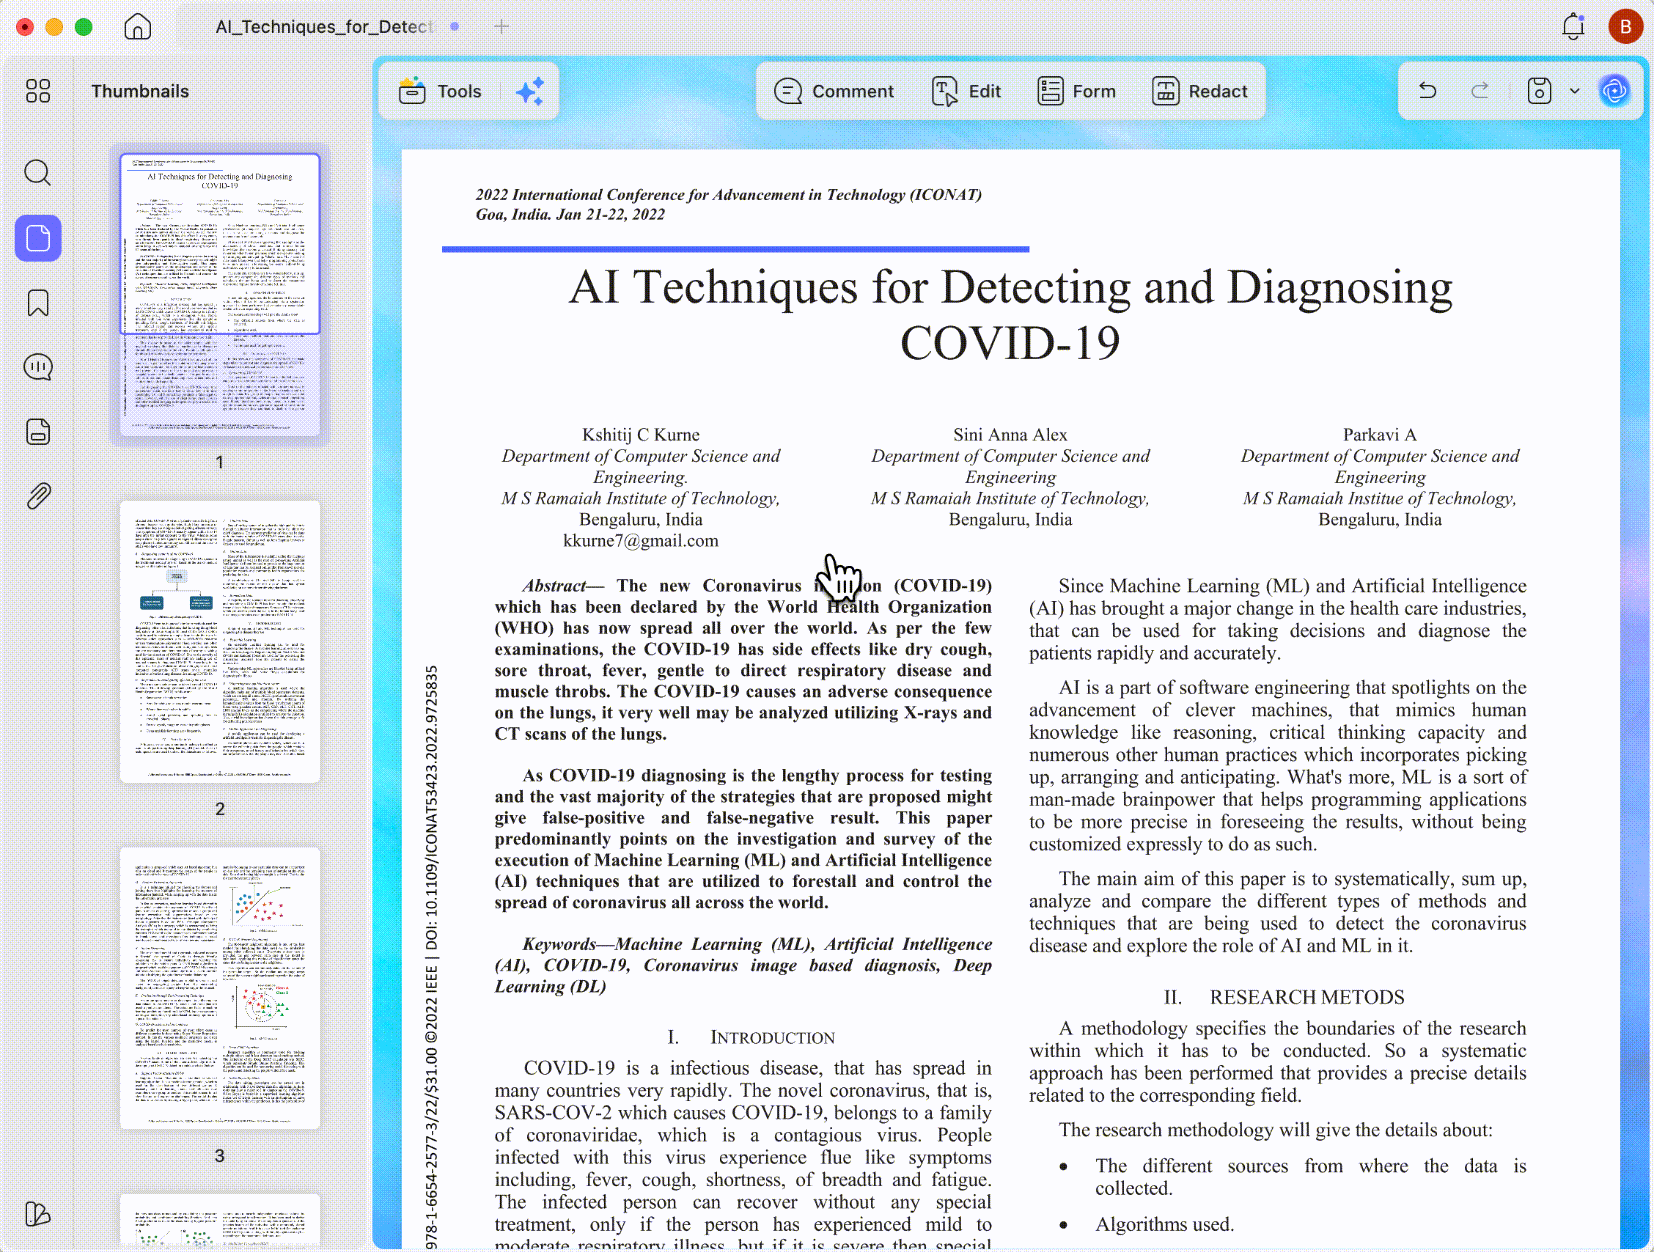This screenshot has width=1654, height=1252.
Task: Open the search panel in sidebar
Action: click(x=38, y=173)
